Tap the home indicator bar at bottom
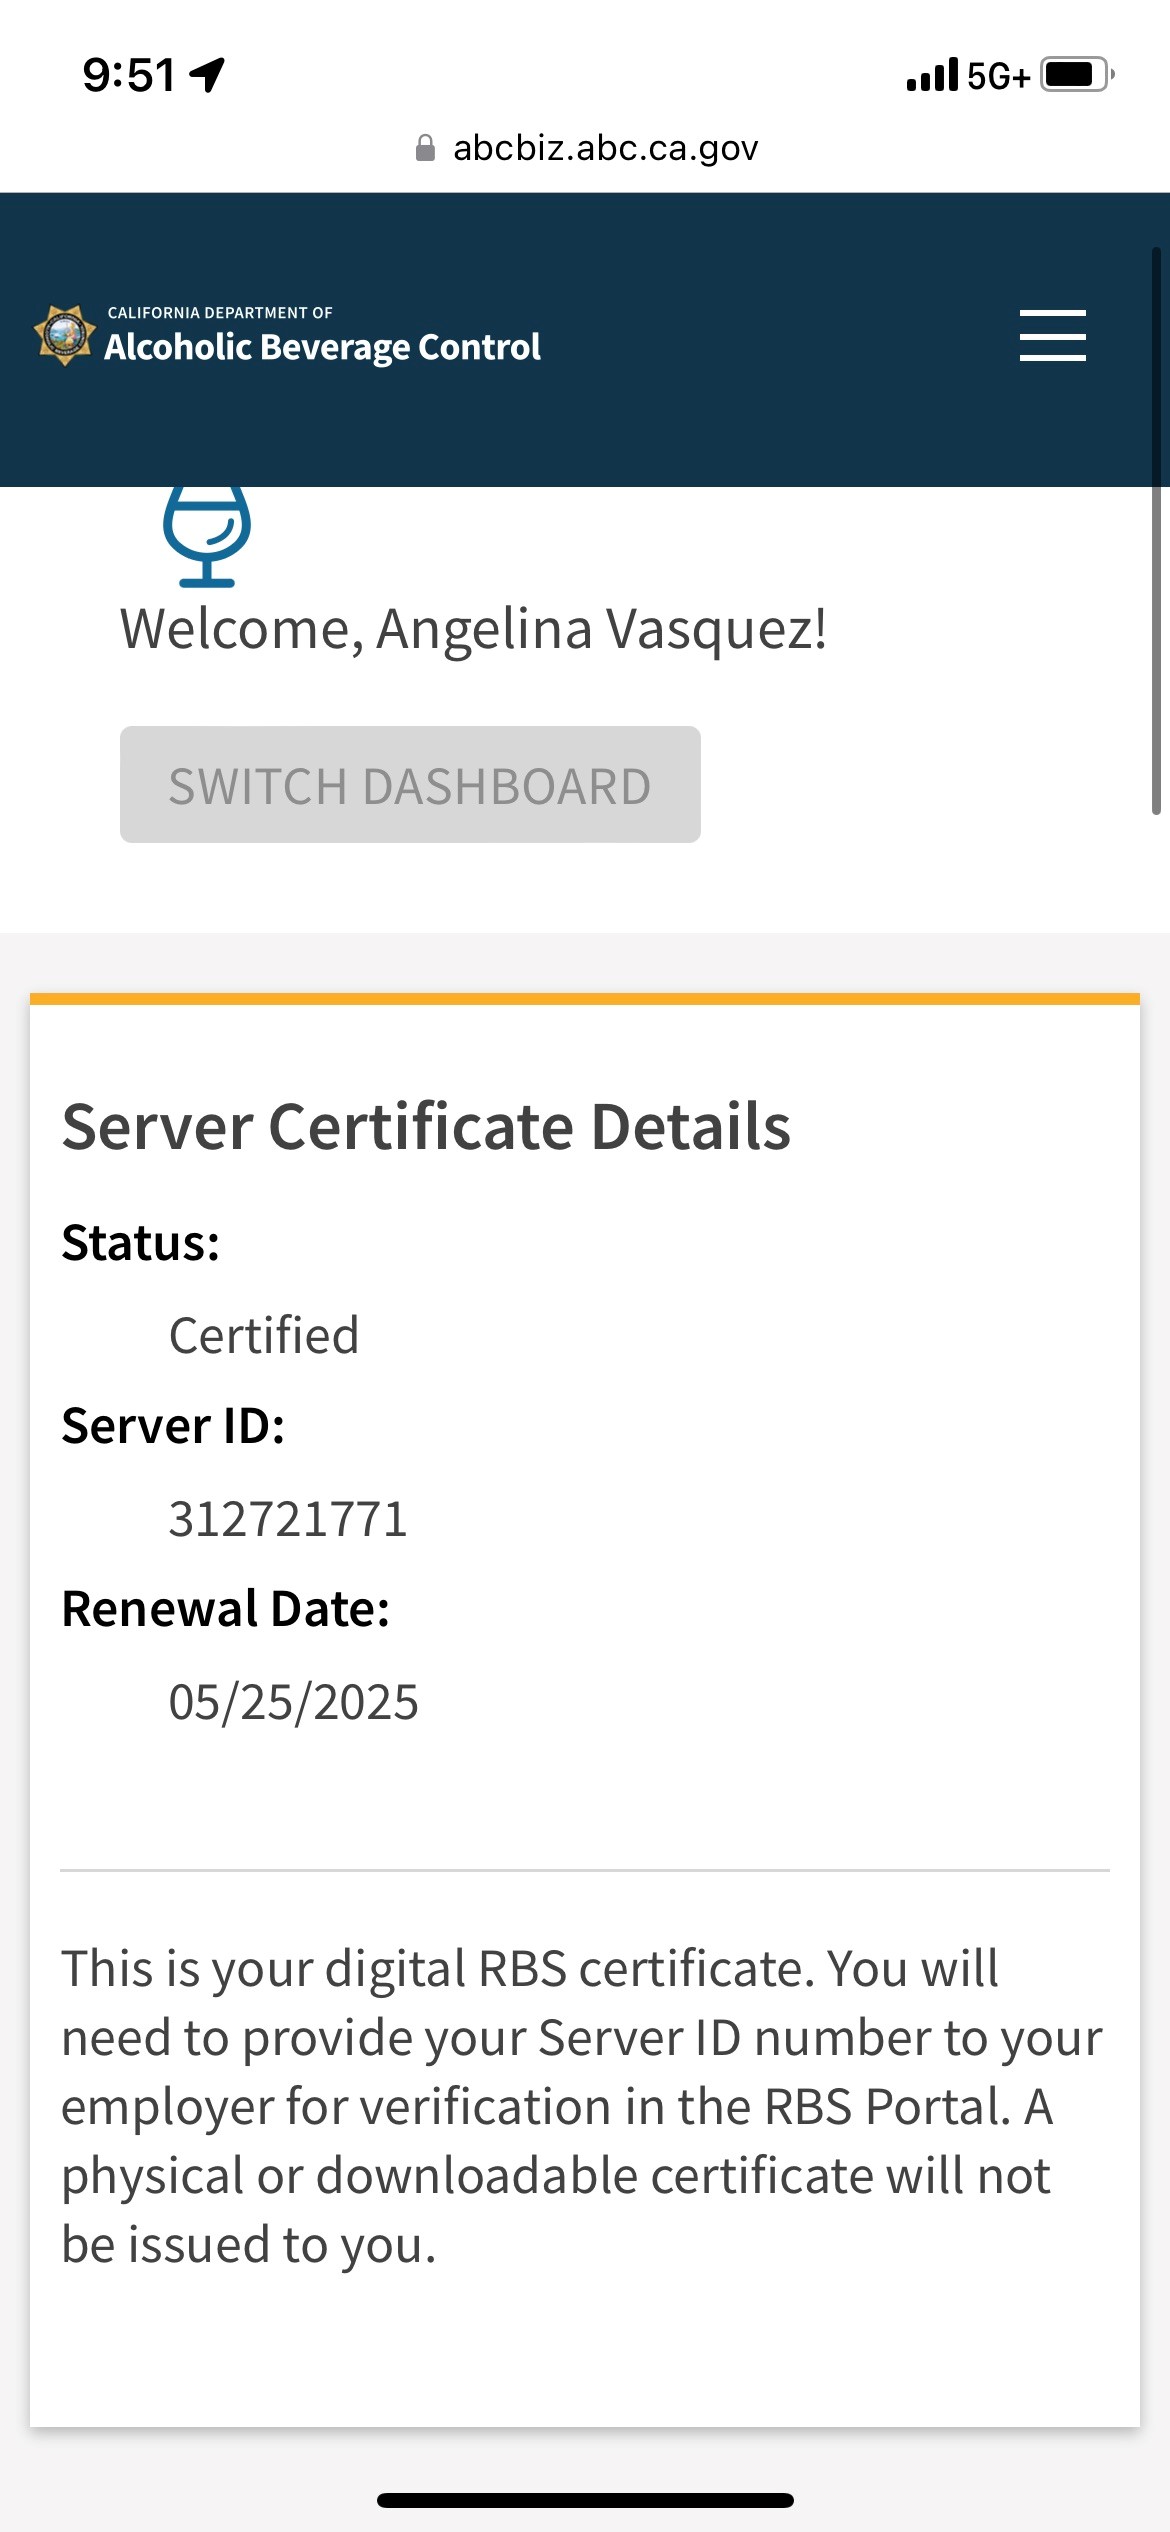Viewport: 1170px width, 2532px height. pyautogui.click(x=585, y=2500)
